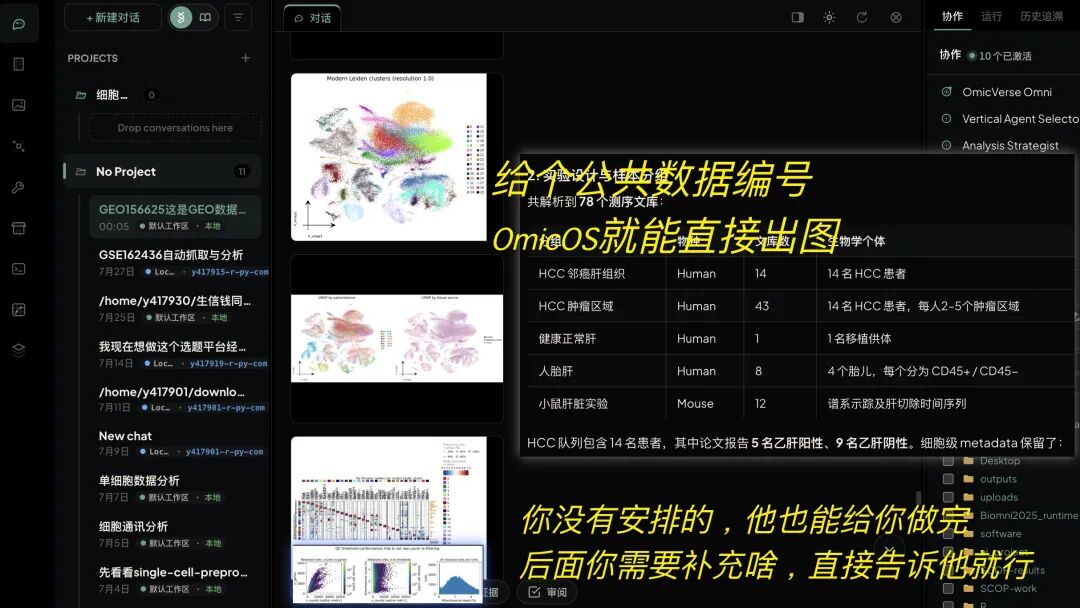The width and height of the screenshot is (1080, 608).
Task: Open the Biomni2025_runtime folder
Action: pos(1028,515)
